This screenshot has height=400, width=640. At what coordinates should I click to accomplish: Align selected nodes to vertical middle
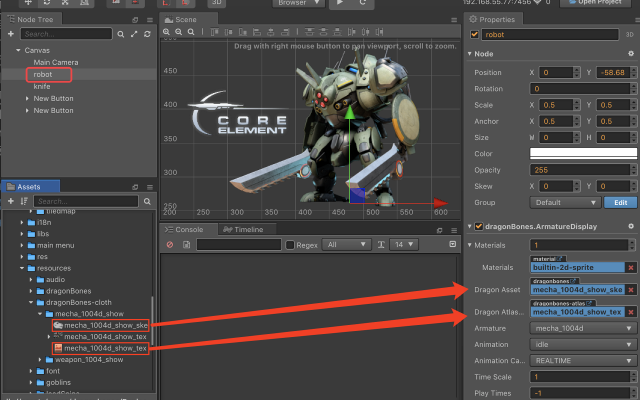pyautogui.click(x=229, y=32)
